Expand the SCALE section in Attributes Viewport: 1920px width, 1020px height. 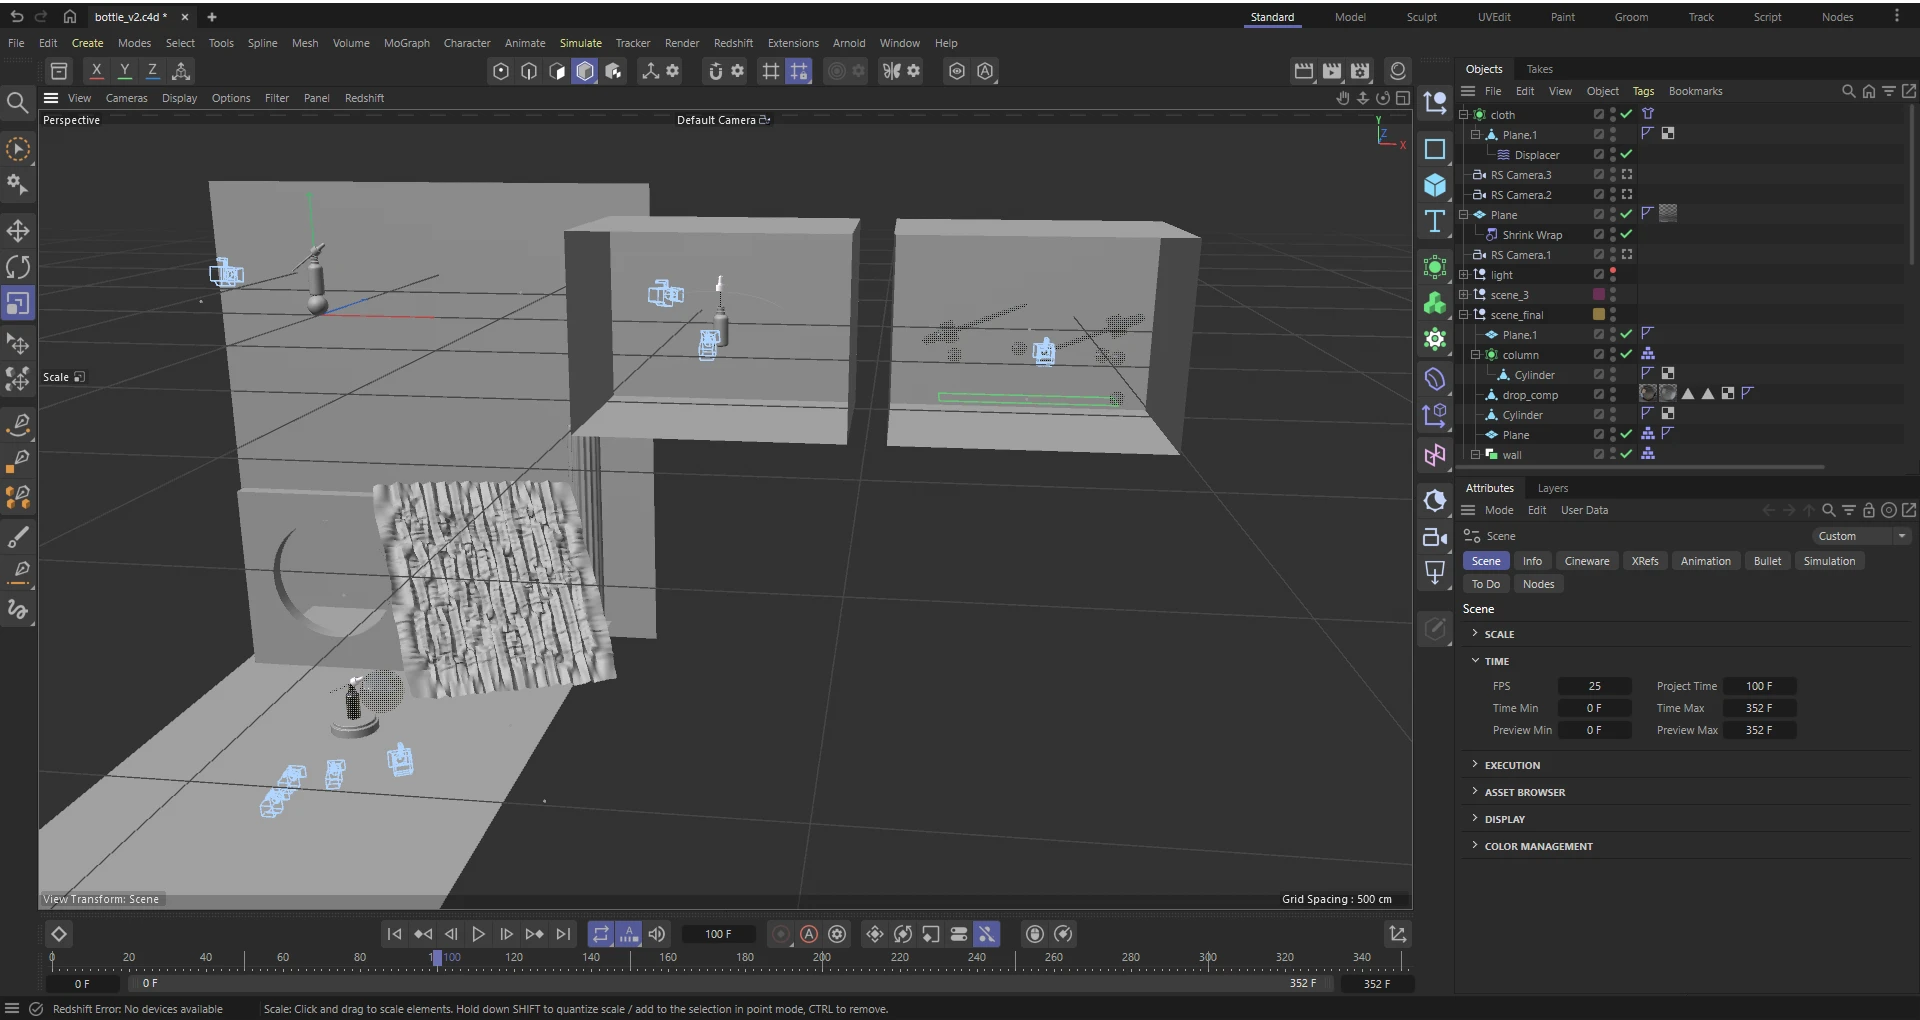pyautogui.click(x=1498, y=634)
